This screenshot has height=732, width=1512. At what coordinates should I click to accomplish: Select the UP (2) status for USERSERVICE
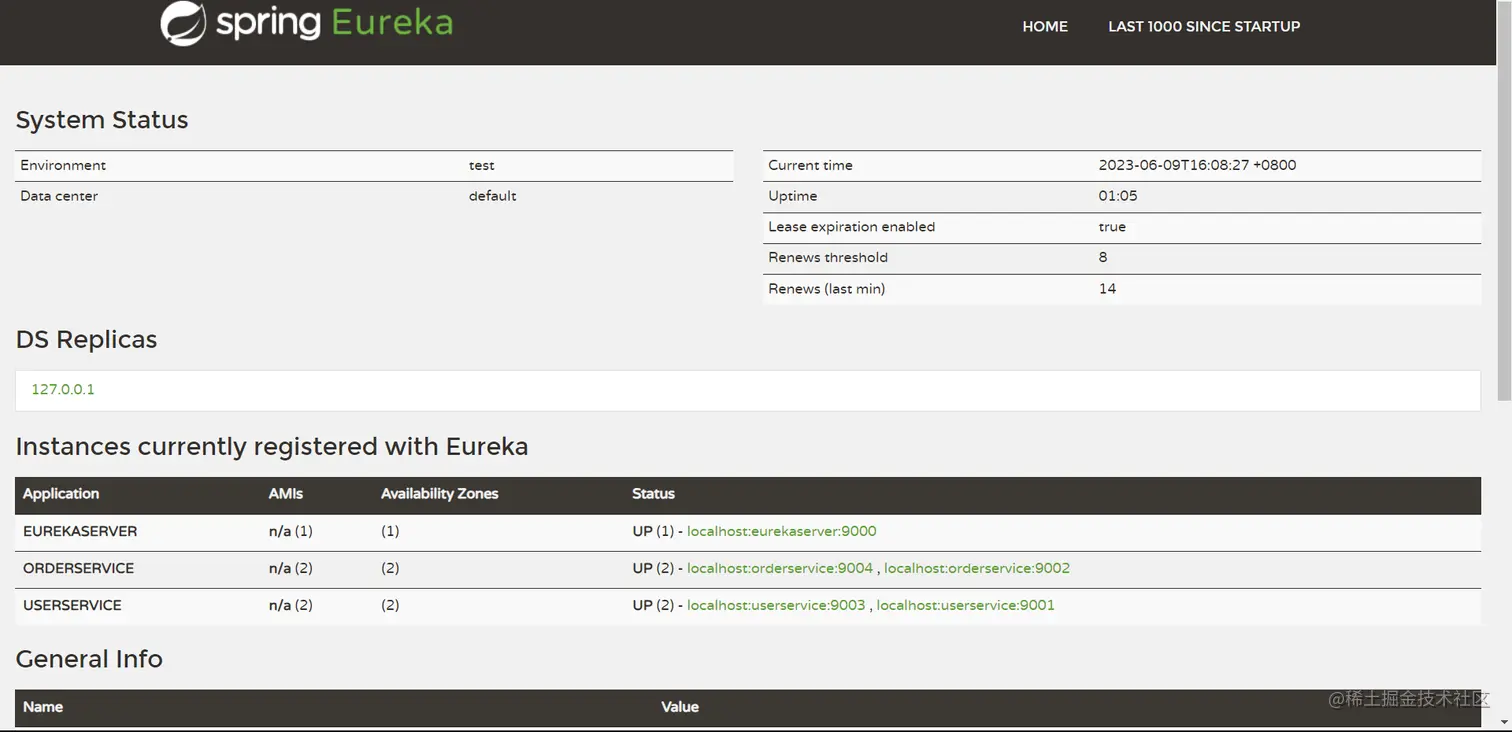655,605
